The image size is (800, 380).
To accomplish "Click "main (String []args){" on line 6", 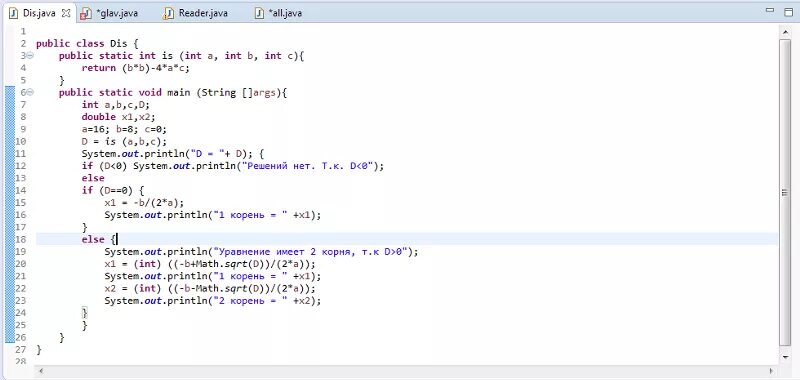I will [228, 92].
